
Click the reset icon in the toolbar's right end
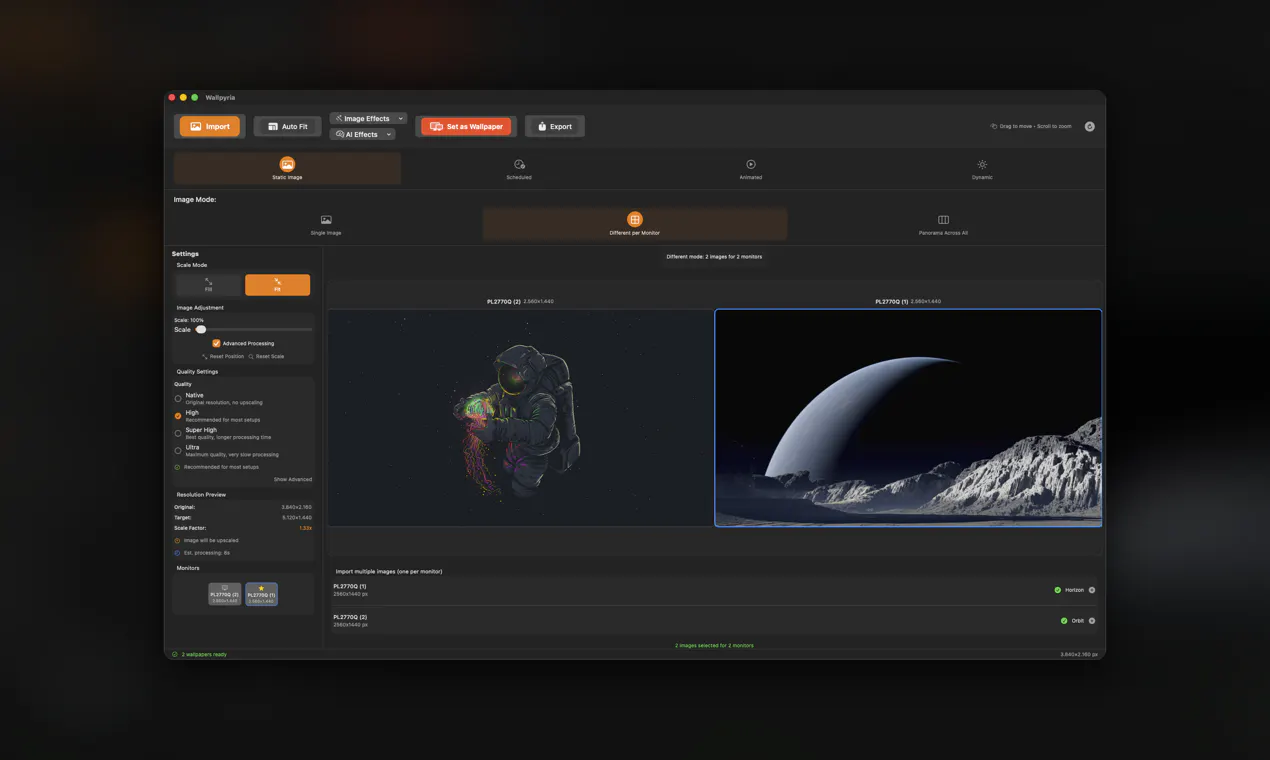[x=1089, y=126]
